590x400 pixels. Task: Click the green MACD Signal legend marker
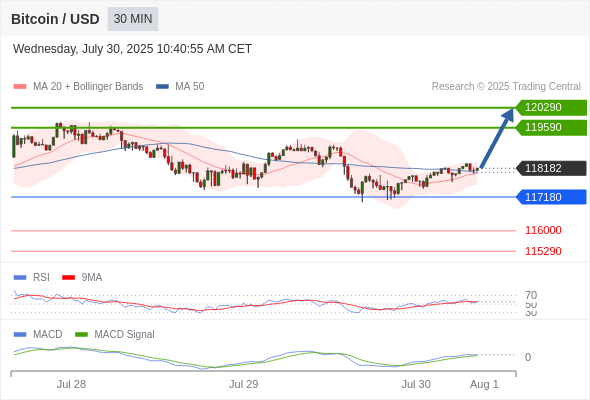click(81, 335)
